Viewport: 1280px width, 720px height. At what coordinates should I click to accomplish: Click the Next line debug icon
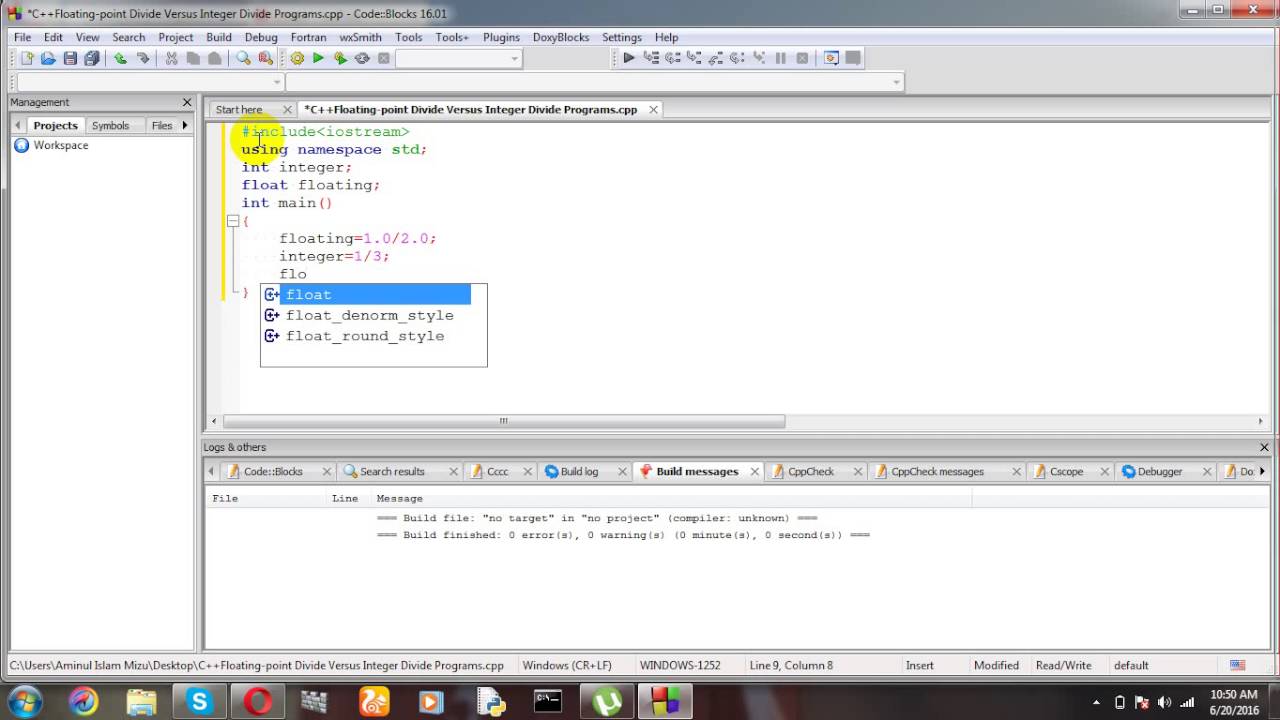672,58
